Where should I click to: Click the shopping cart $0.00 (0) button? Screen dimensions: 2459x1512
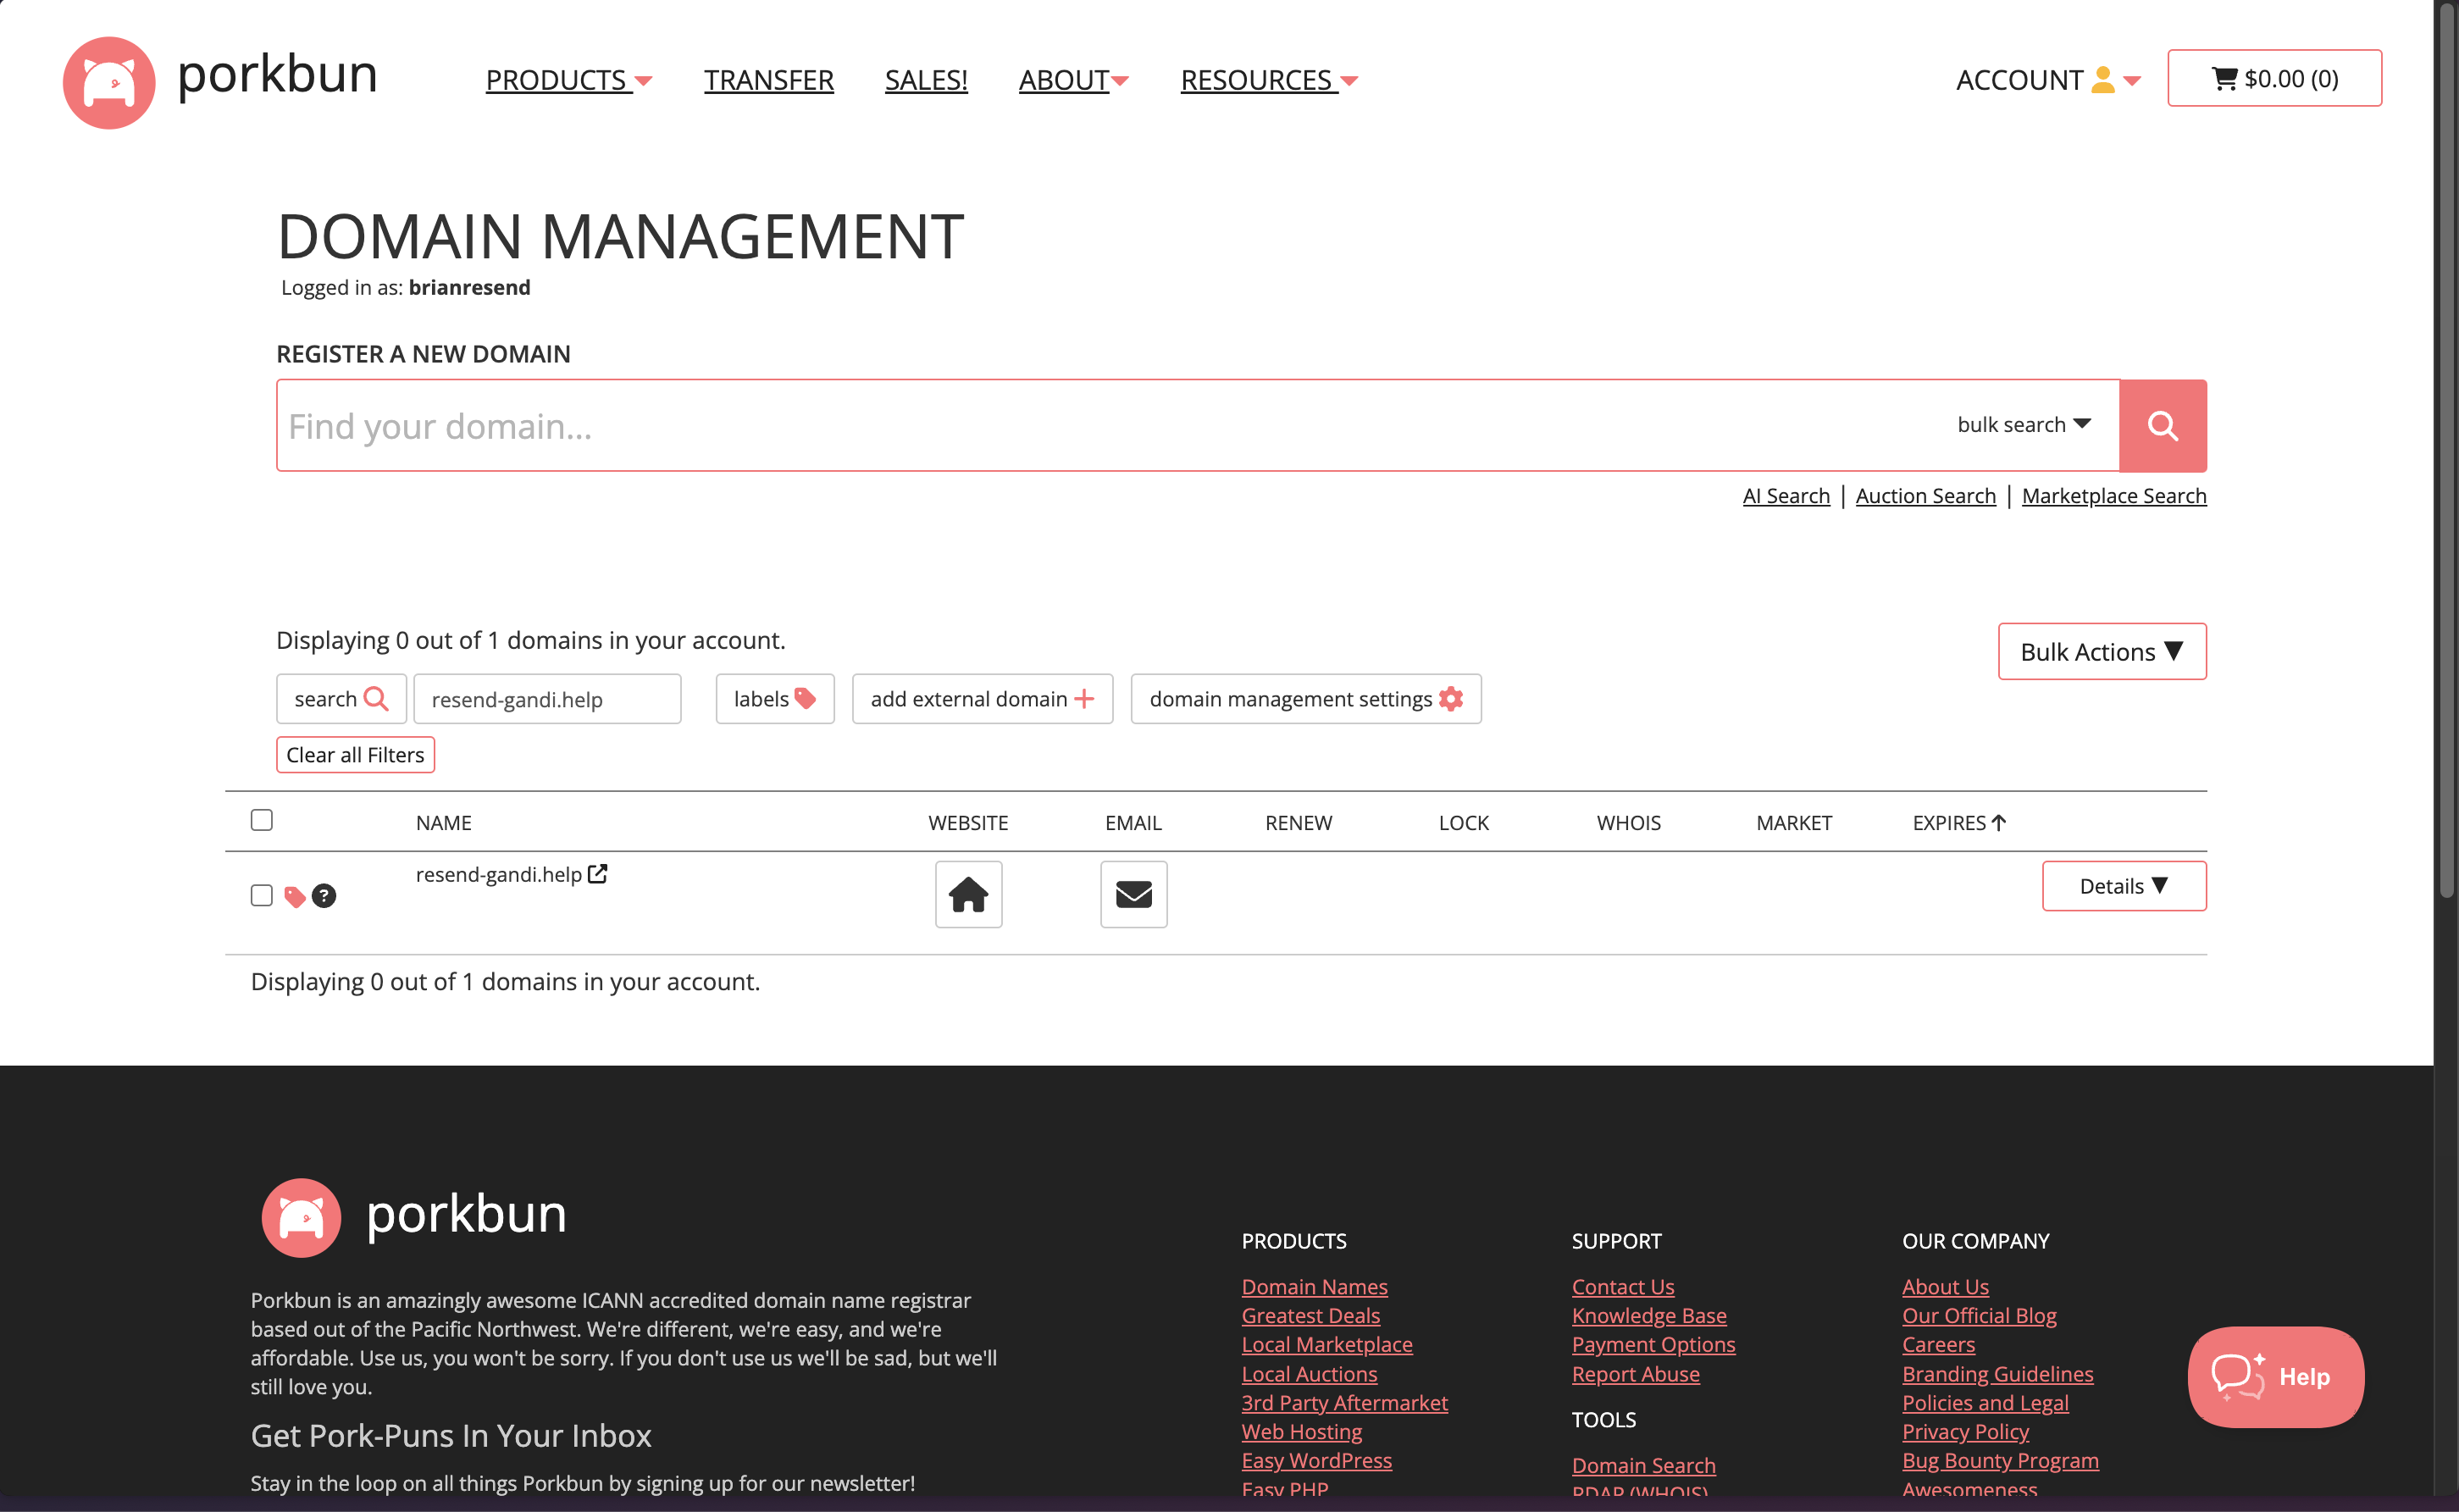point(2274,78)
